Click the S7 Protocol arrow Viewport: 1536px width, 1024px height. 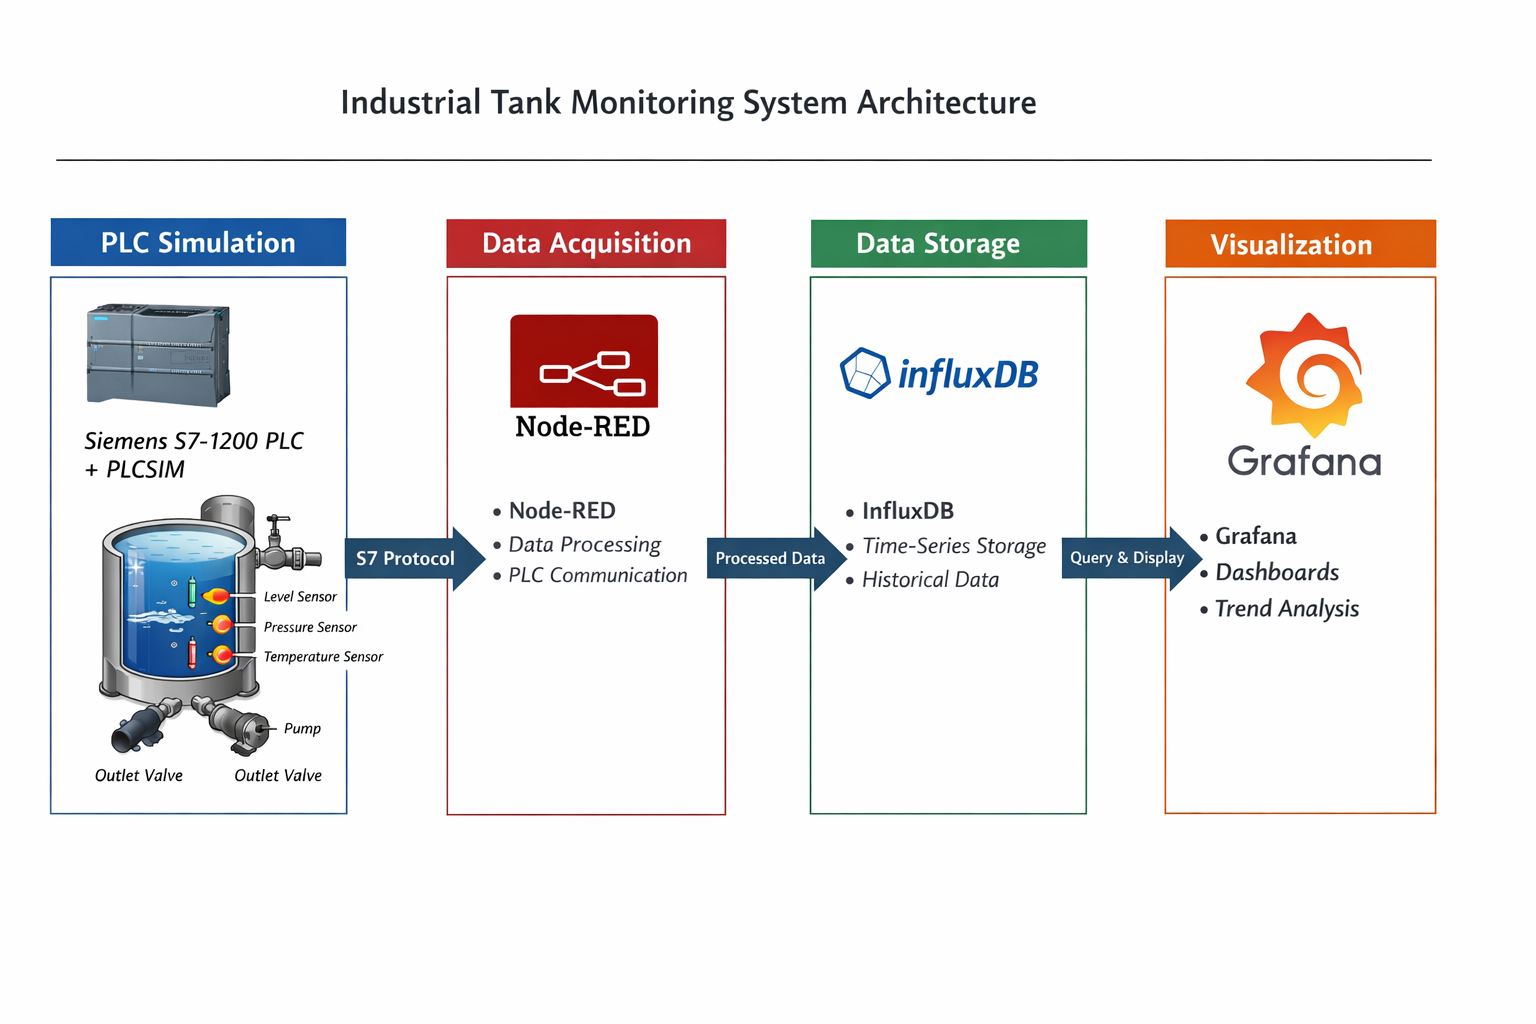coord(415,558)
